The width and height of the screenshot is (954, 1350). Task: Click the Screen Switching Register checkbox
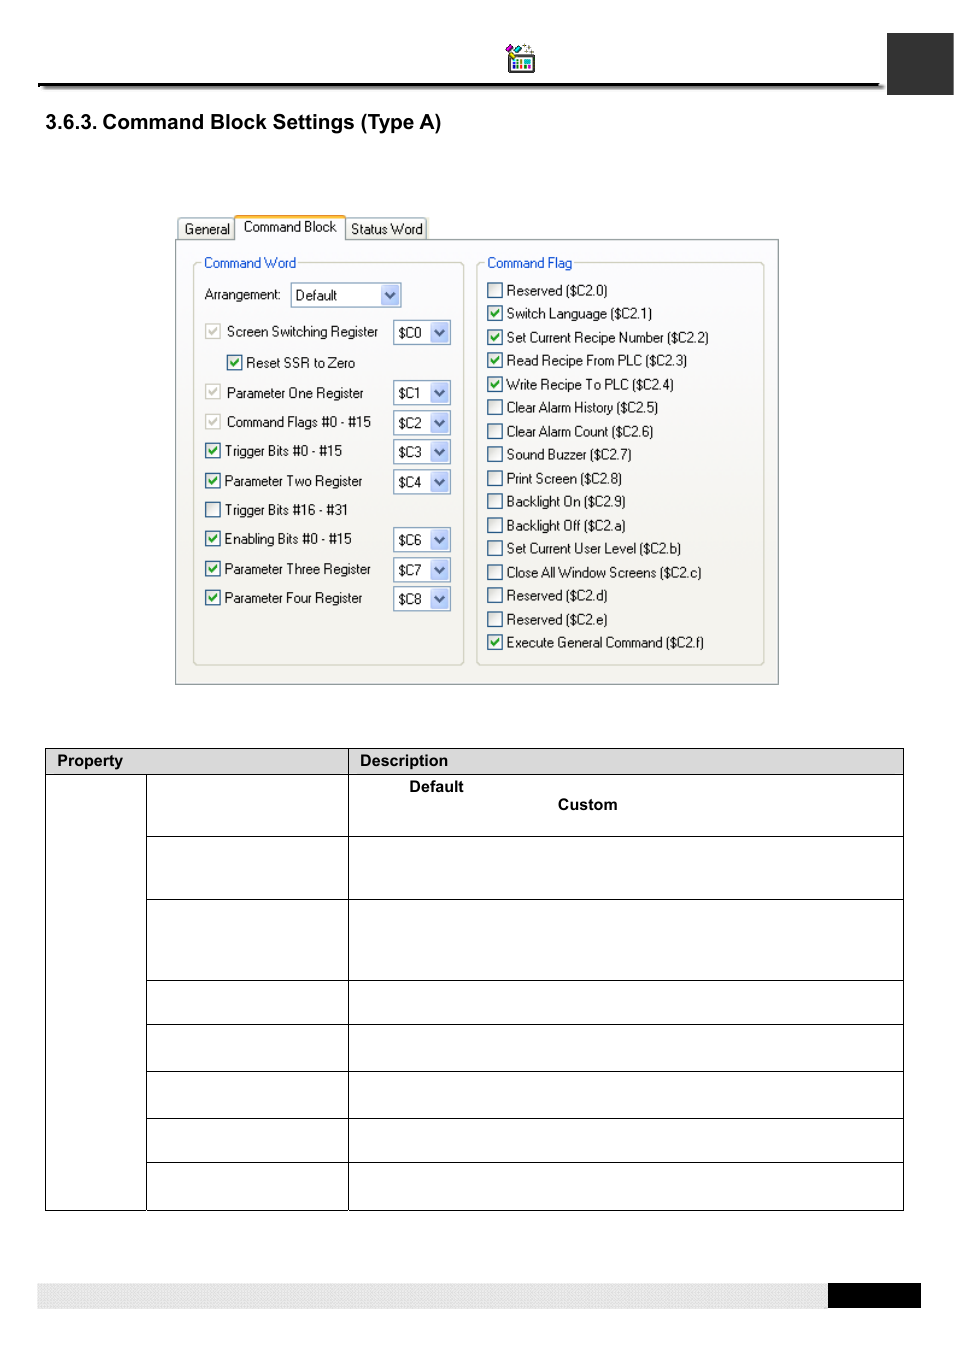pos(212,332)
